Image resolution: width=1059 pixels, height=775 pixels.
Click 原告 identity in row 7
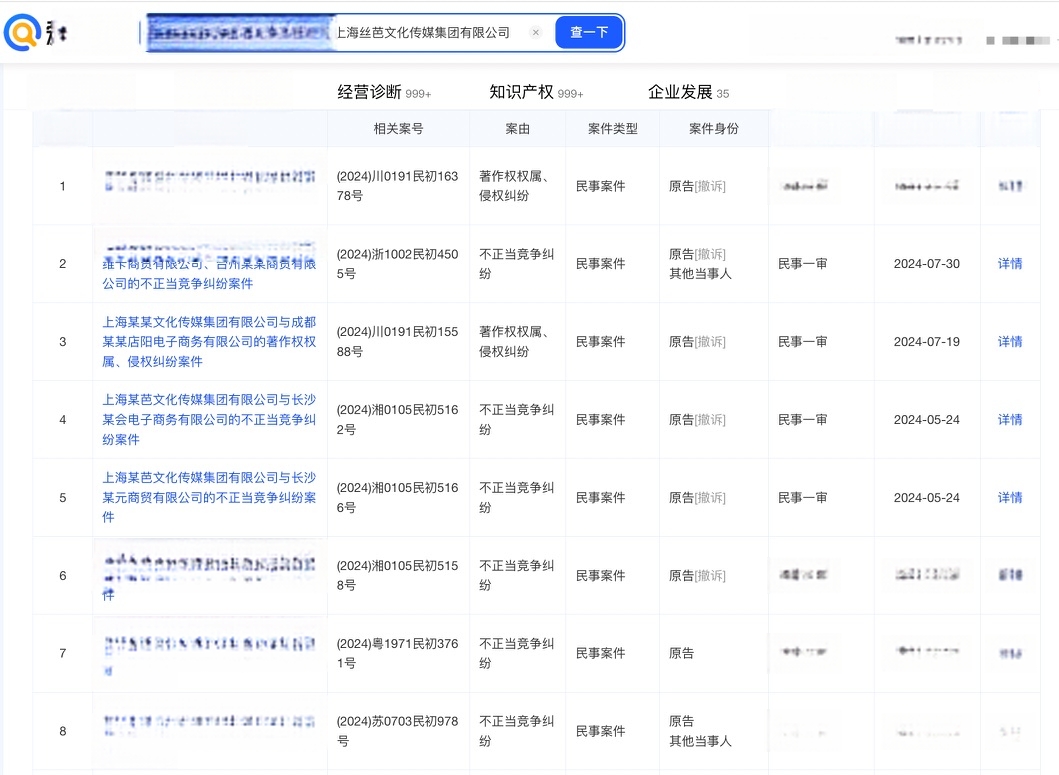click(x=681, y=653)
